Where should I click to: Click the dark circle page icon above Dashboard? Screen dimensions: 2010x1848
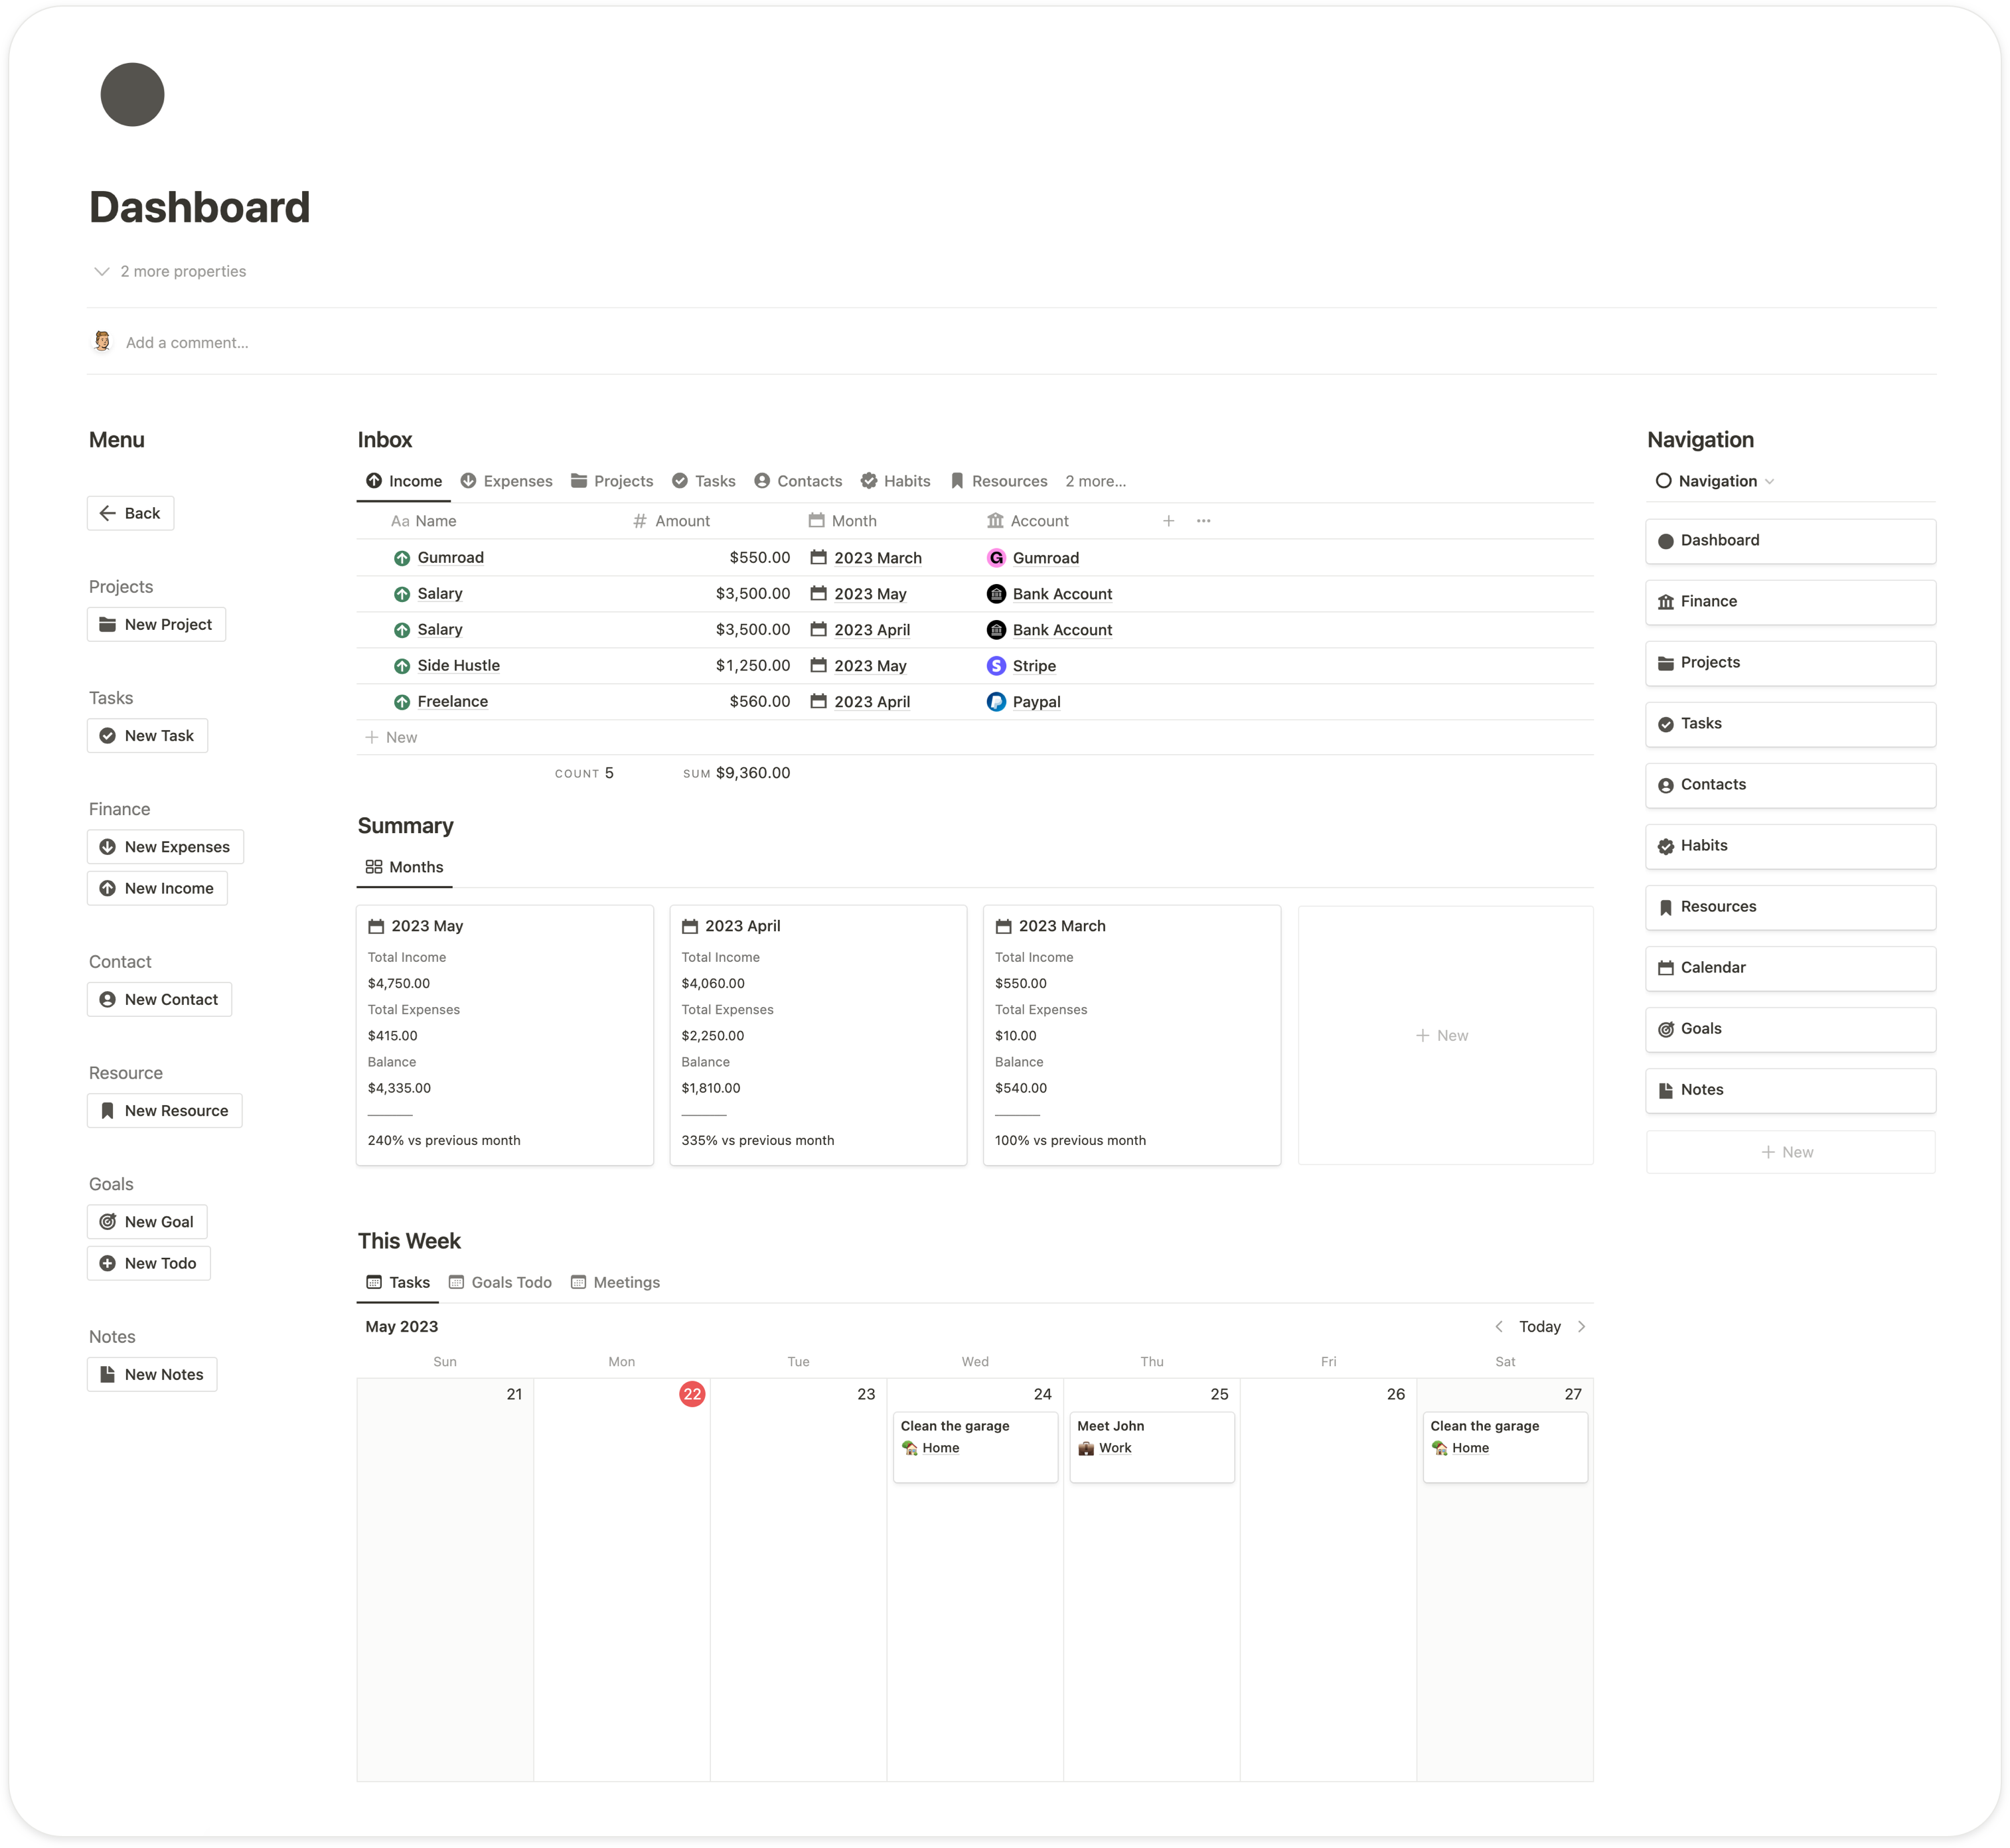click(132, 95)
